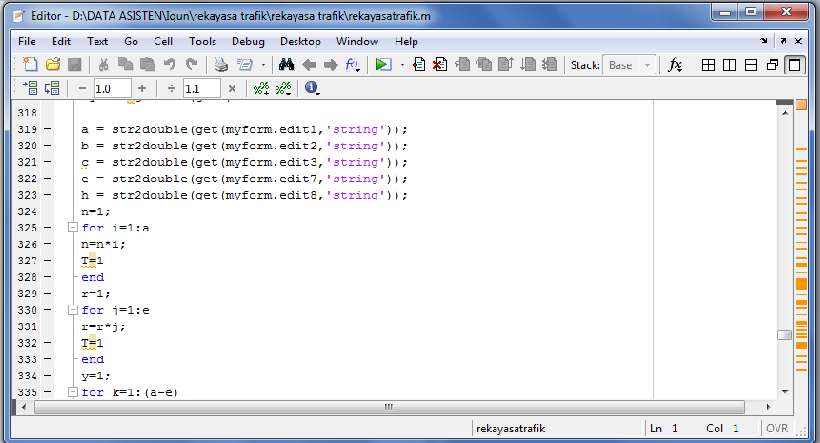Print the file using the printer icon
This screenshot has width=820, height=443.
(221, 64)
